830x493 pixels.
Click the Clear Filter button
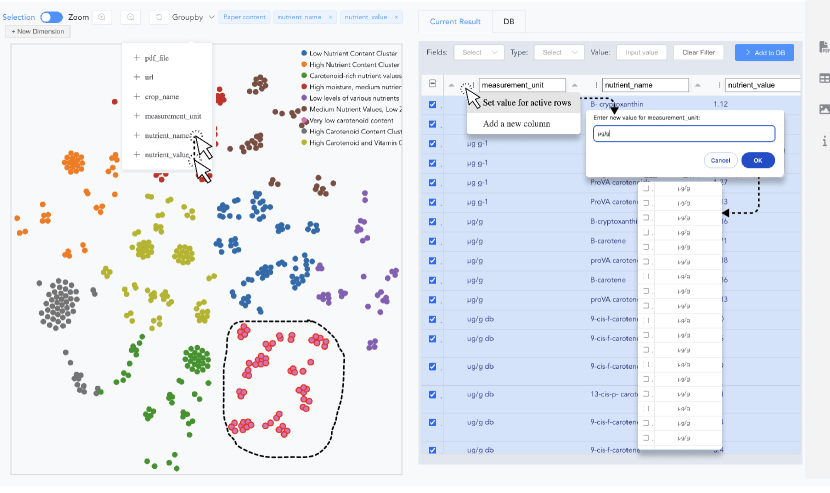698,52
